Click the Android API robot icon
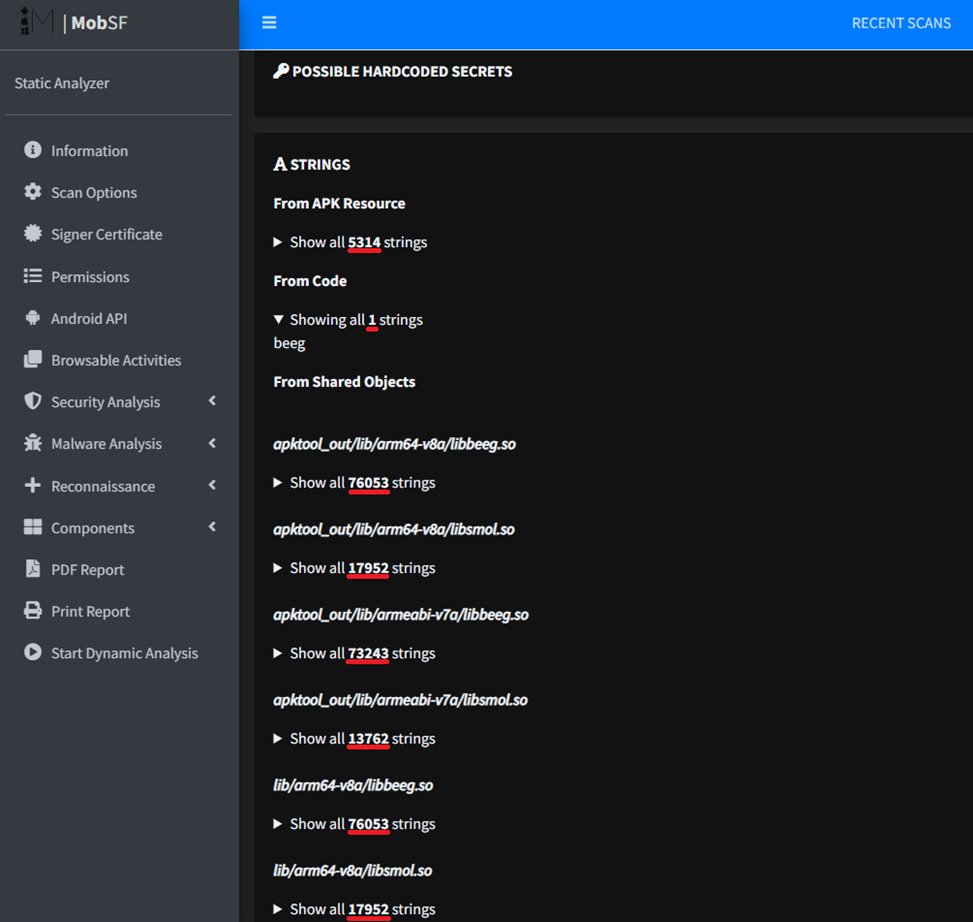973x922 pixels. [x=33, y=318]
